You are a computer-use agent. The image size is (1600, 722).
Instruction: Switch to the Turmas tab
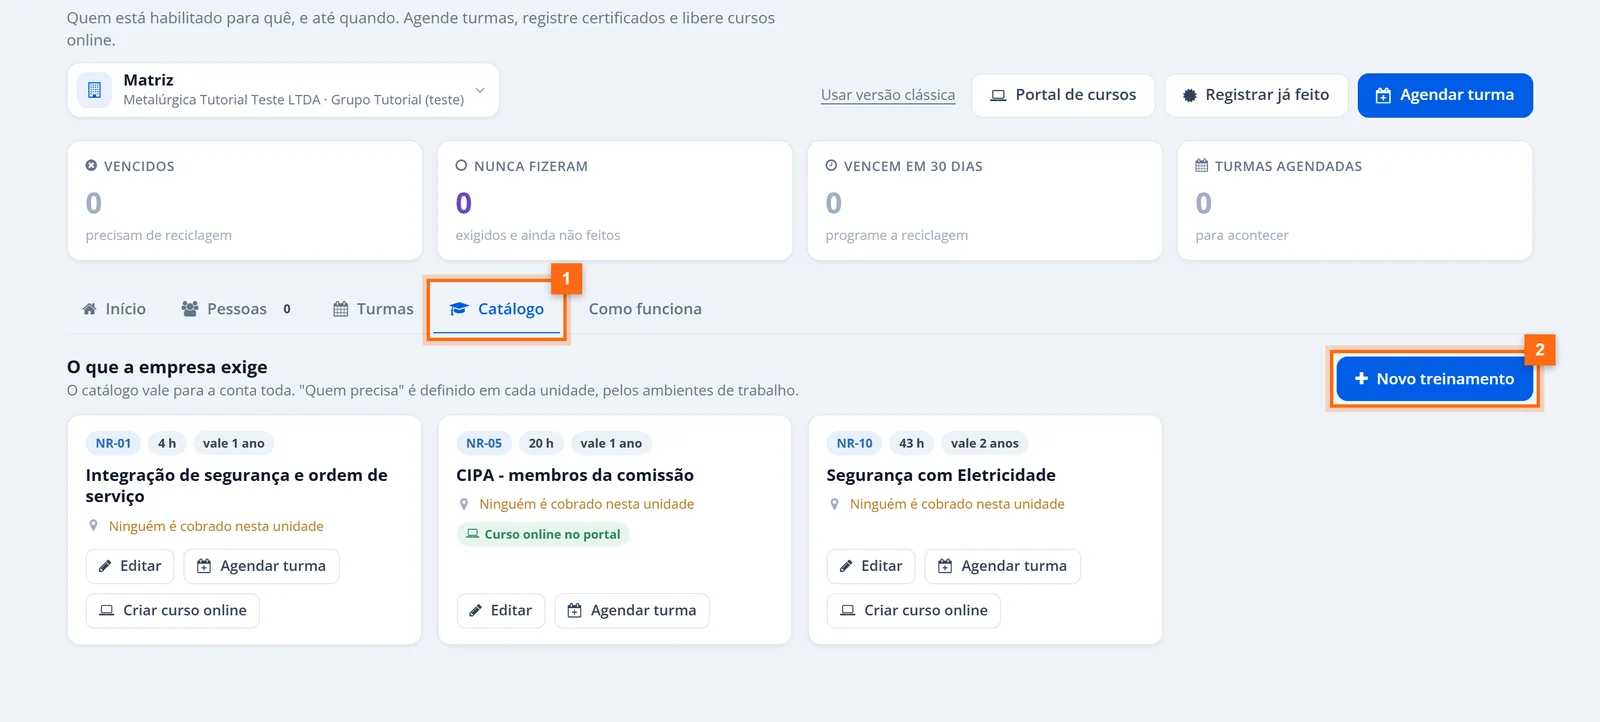tap(373, 309)
